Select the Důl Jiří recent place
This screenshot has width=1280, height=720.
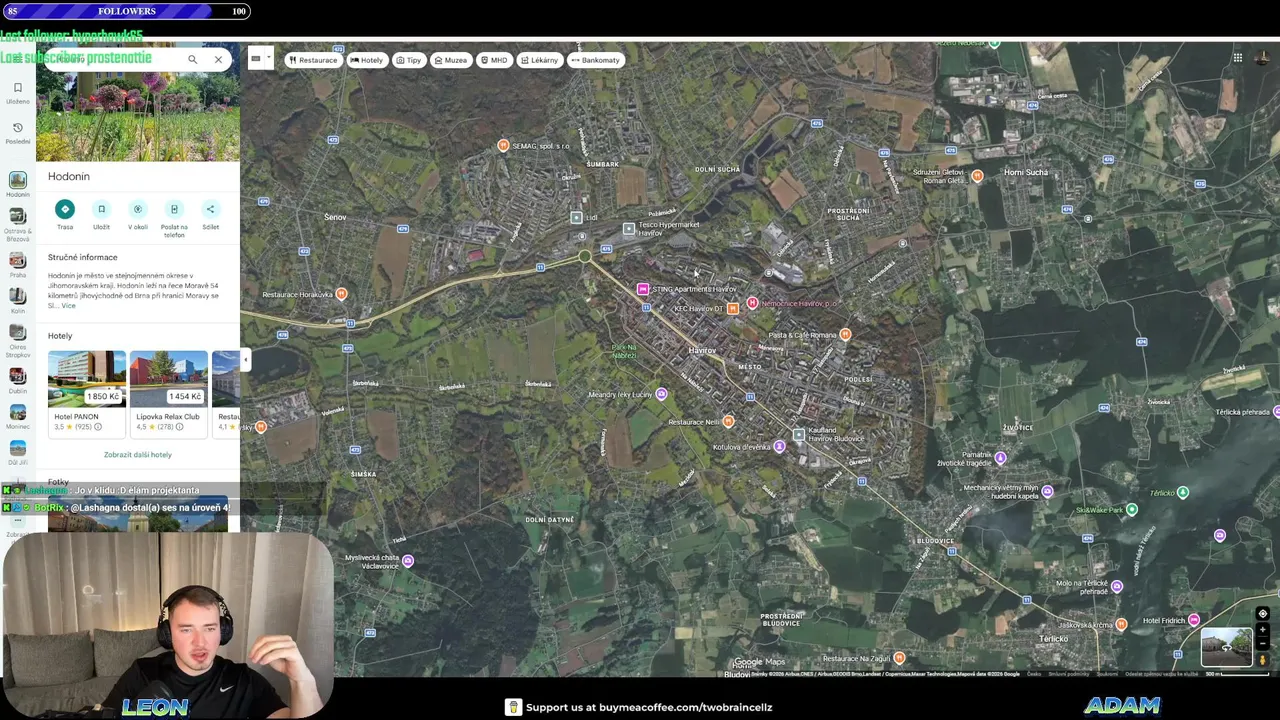point(17,452)
